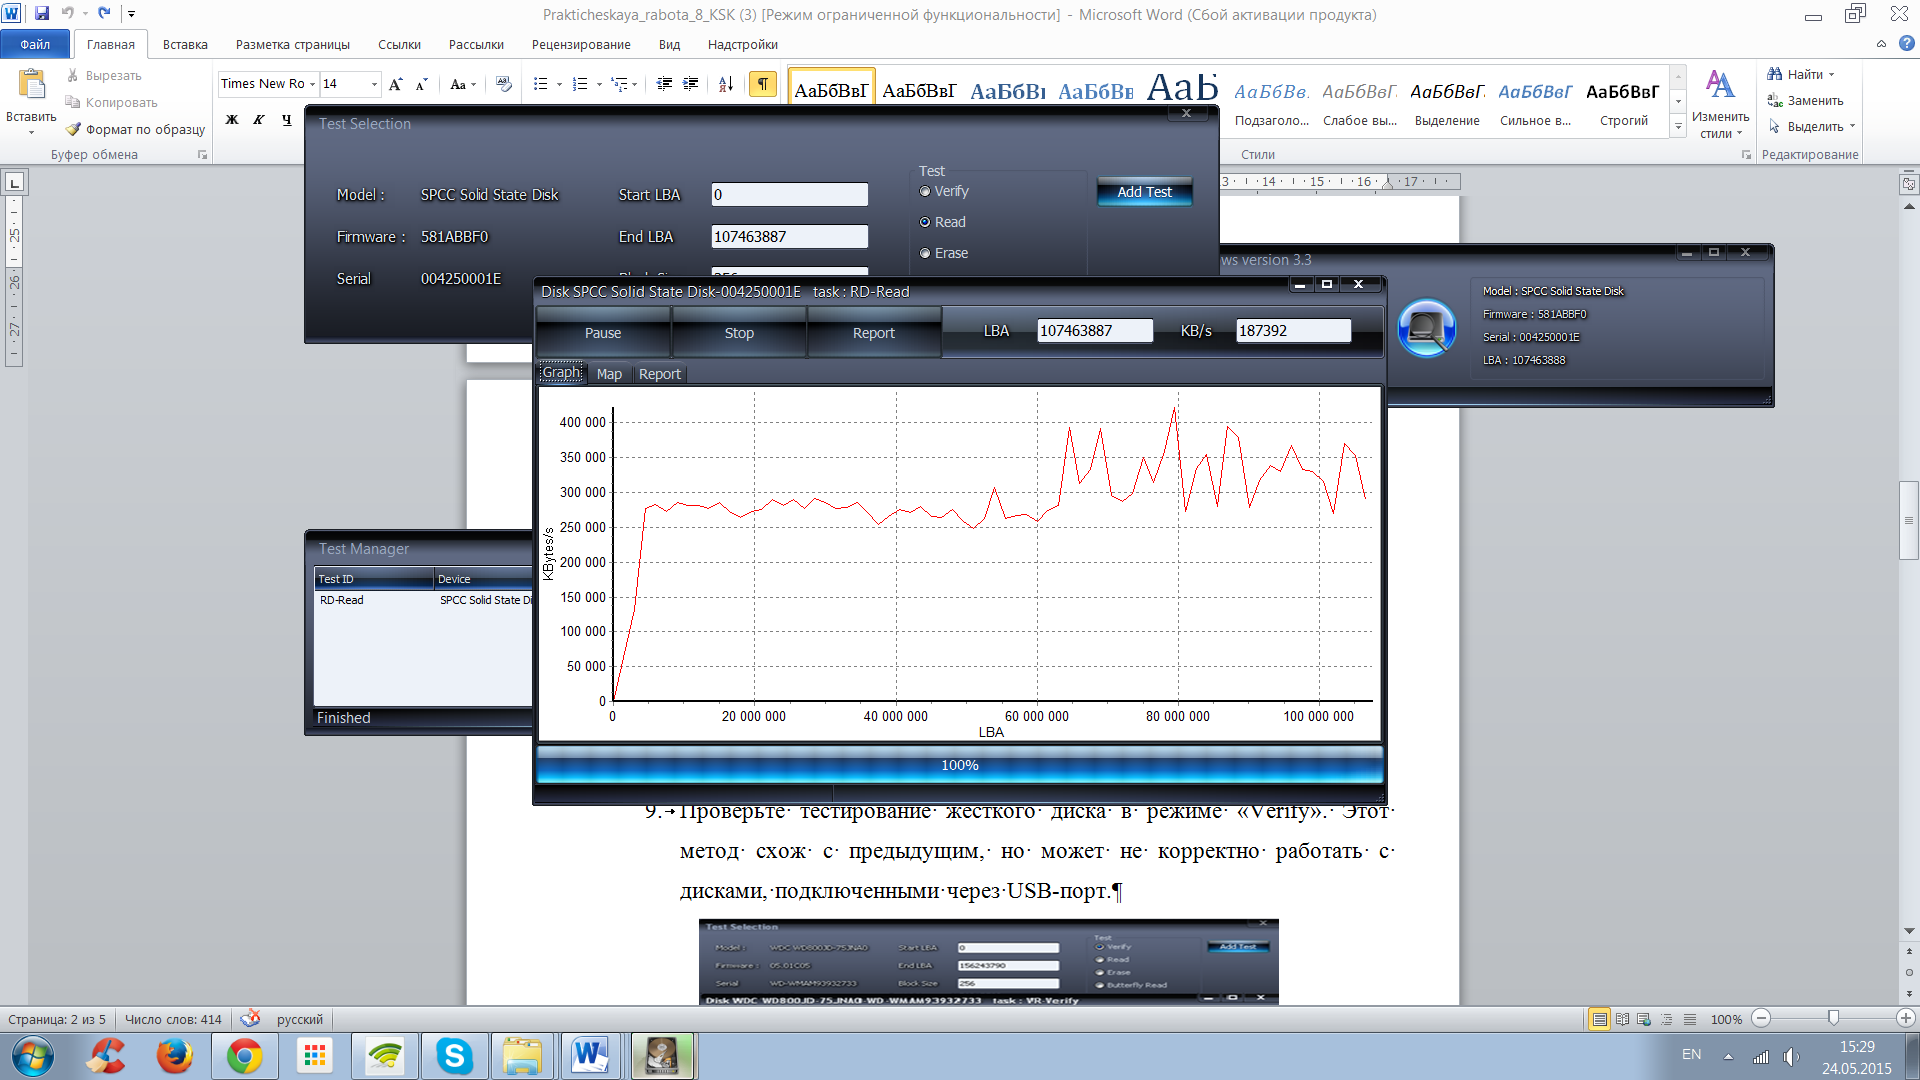Screen dimensions: 1920x1080
Task: Switch to Full Screen Reading view icon
Action: pyautogui.click(x=1622, y=1019)
